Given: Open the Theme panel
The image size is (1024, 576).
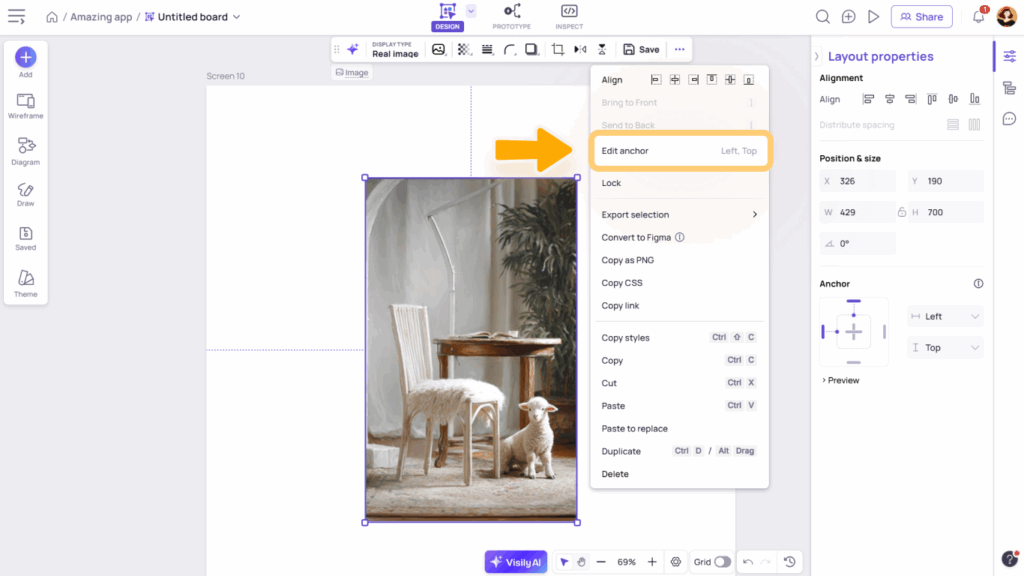Looking at the screenshot, I should point(25,283).
